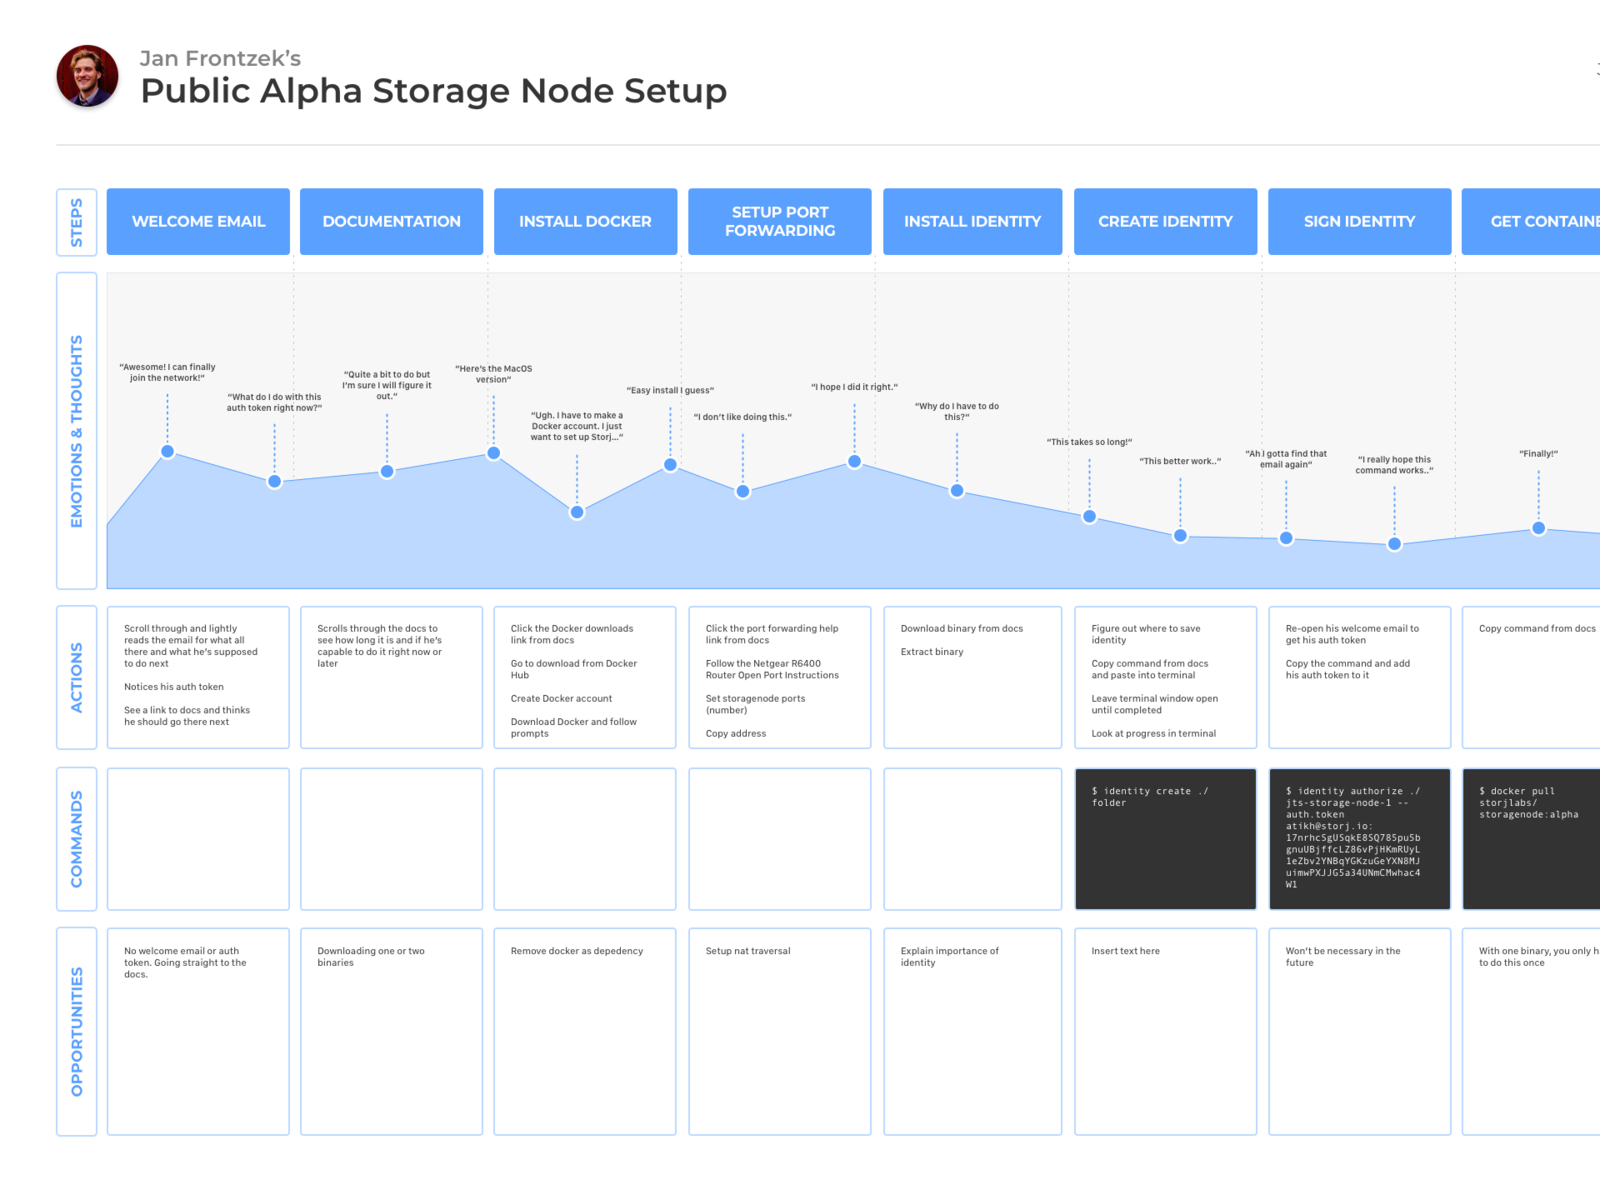
Task: Select the SIGN IDENTITY step header
Action: 1359,221
